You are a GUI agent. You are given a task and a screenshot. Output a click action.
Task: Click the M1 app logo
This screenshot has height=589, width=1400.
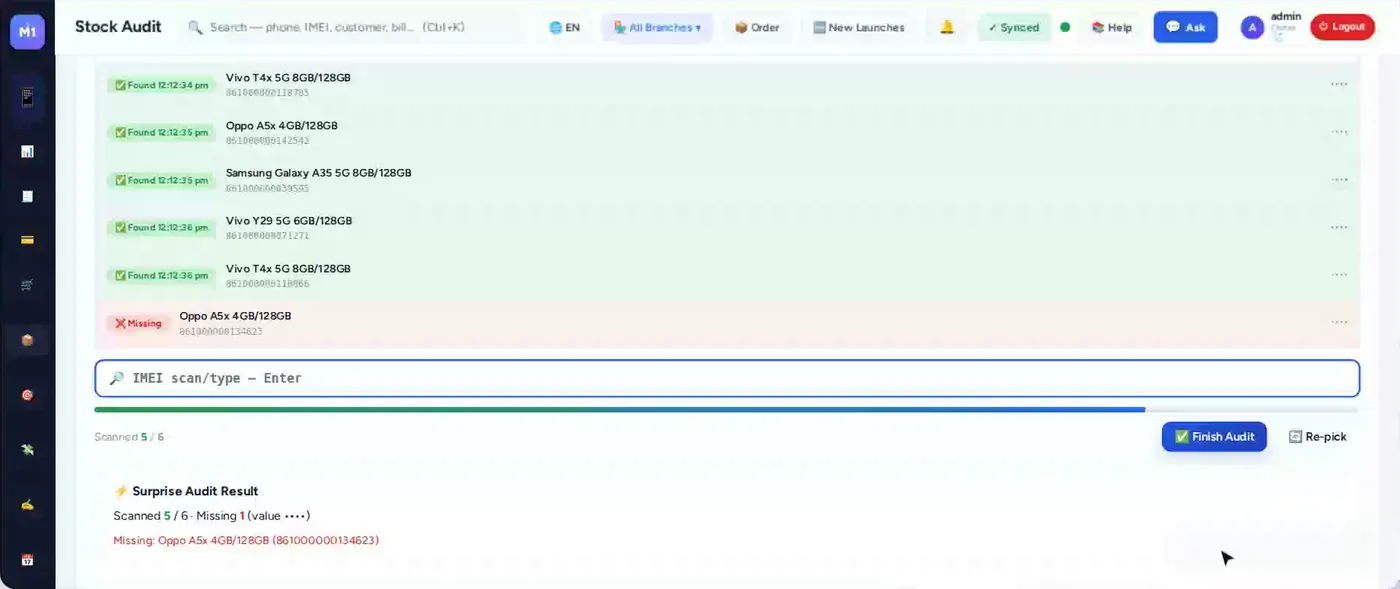pyautogui.click(x=27, y=31)
